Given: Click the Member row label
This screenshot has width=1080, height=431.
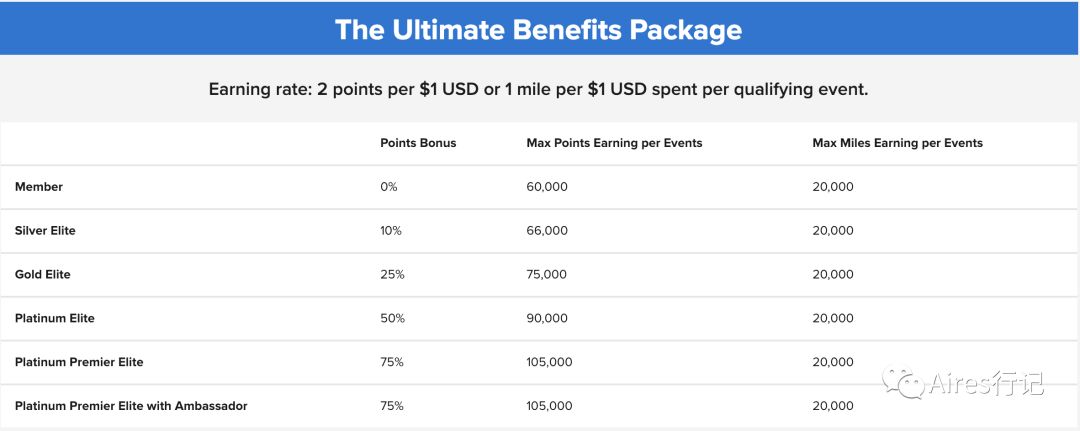Looking at the screenshot, I should point(39,187).
